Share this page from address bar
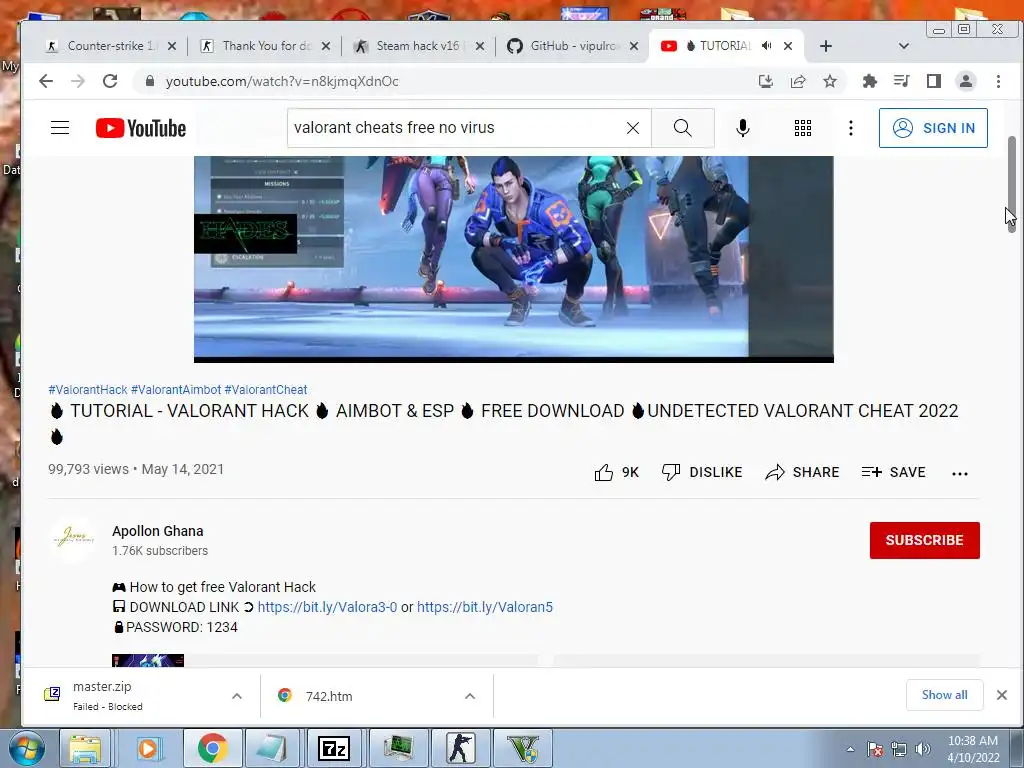This screenshot has width=1024, height=768. 798,81
